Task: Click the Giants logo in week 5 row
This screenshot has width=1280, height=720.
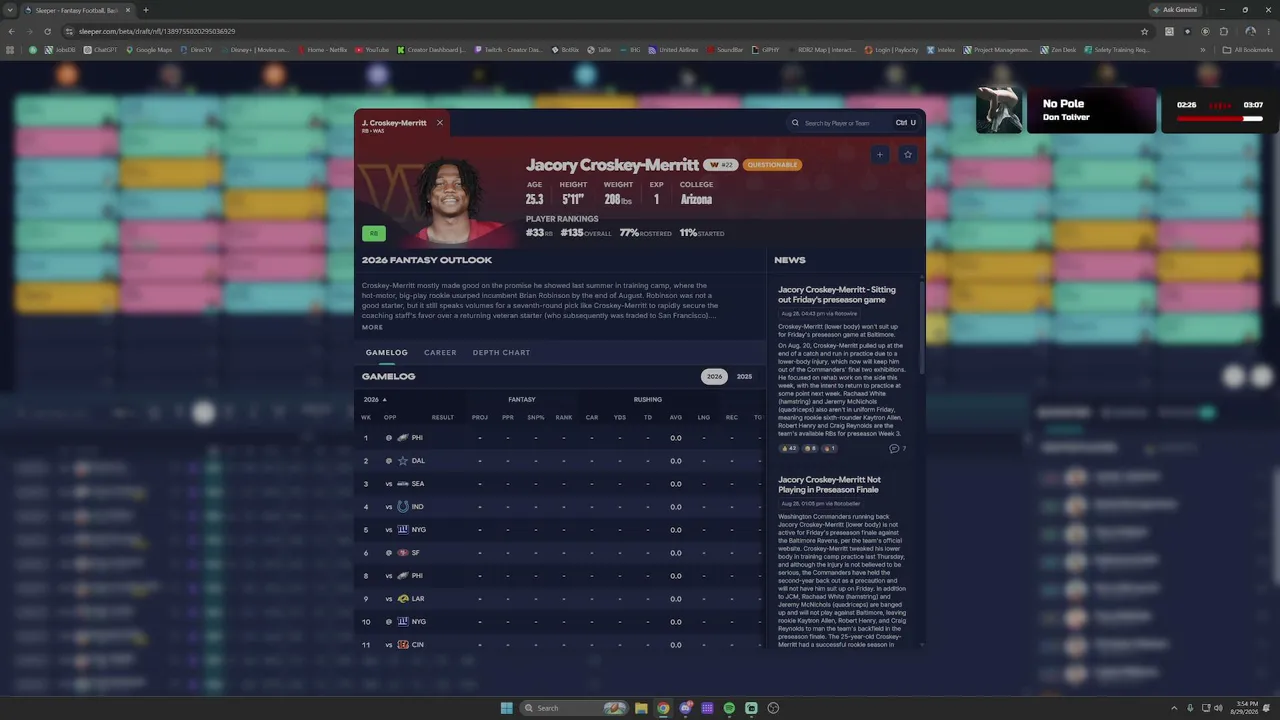Action: 403,530
